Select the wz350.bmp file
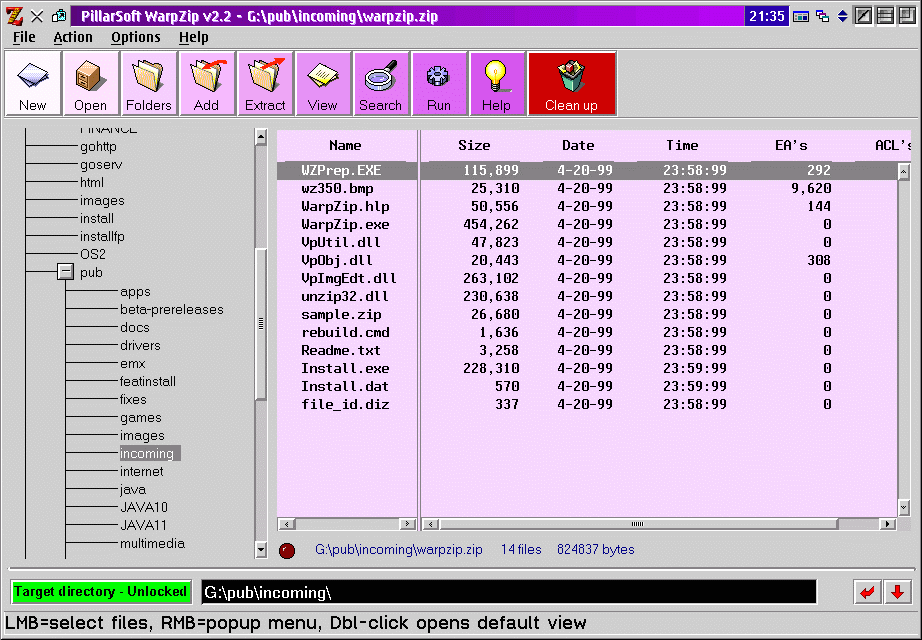The image size is (922, 640). [337, 188]
